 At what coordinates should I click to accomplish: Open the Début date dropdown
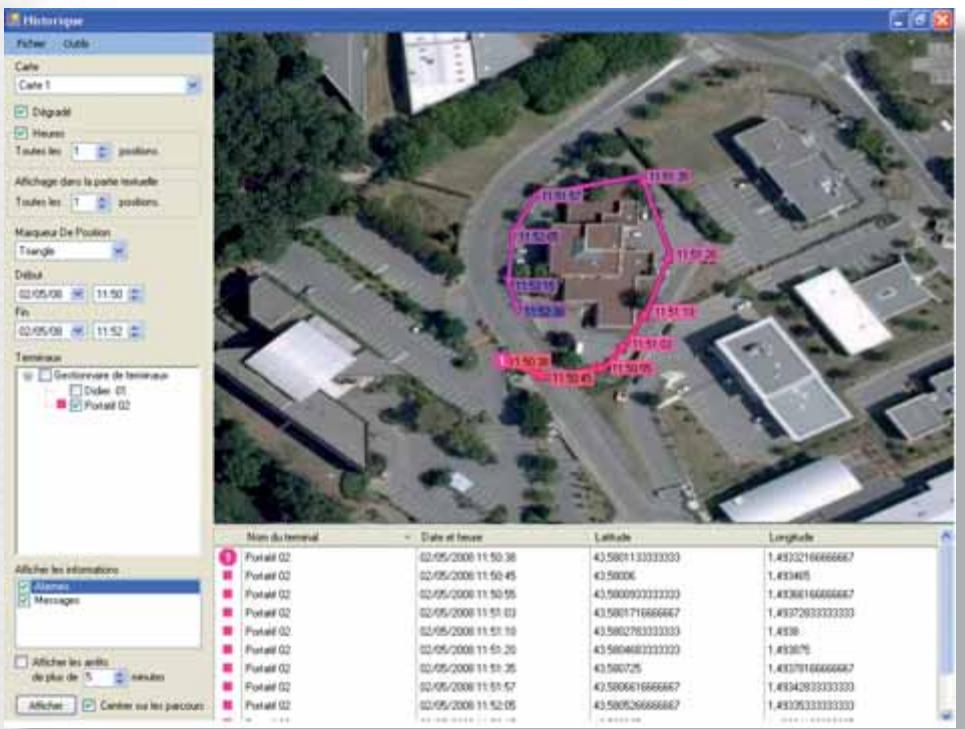tap(78, 294)
